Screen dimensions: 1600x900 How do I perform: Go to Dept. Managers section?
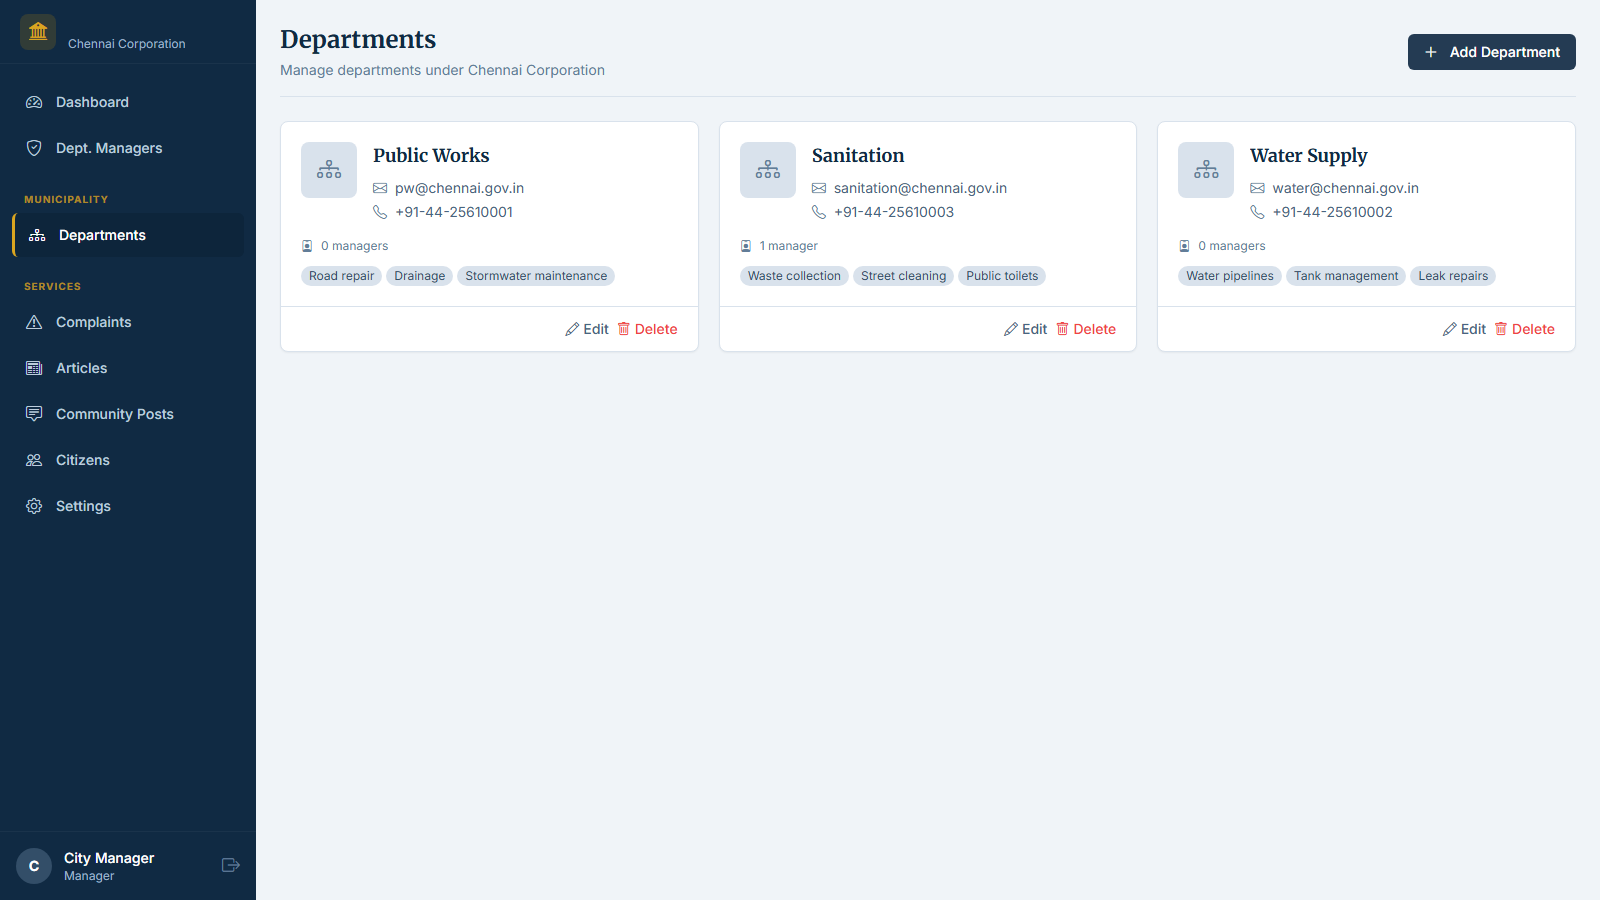point(108,148)
